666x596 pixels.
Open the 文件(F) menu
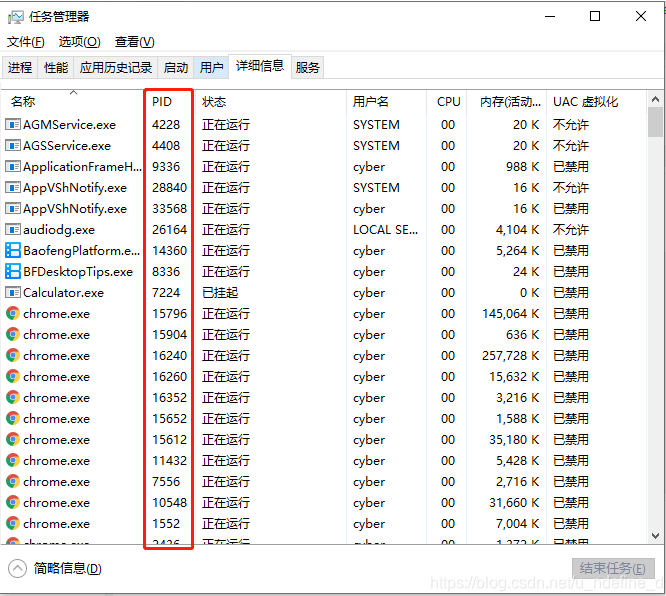tap(25, 42)
